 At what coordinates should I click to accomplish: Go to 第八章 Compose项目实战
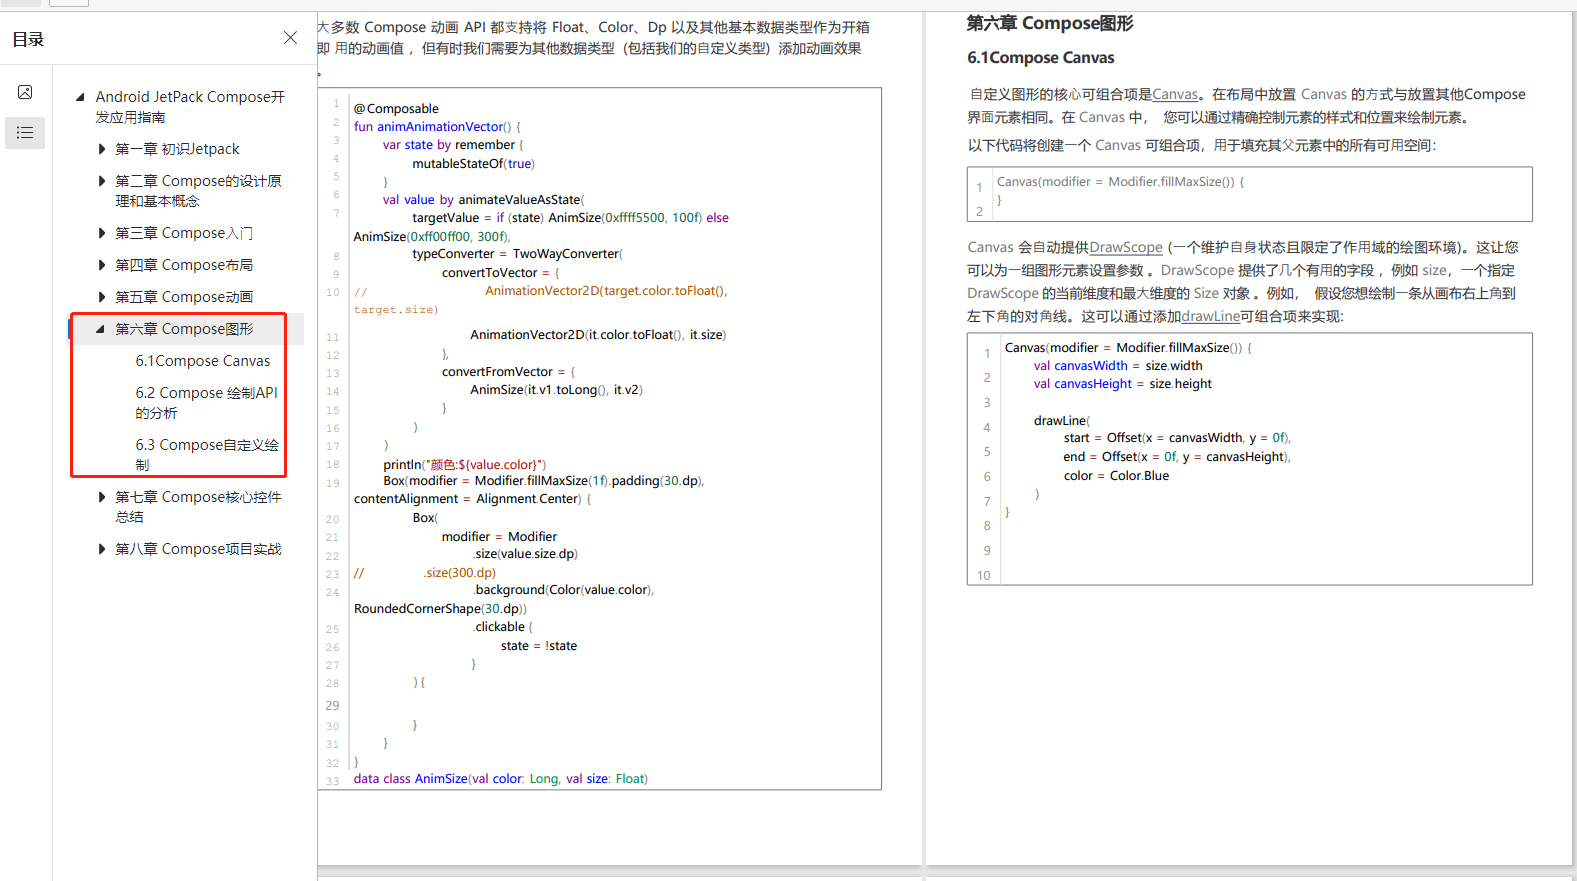pyautogui.click(x=198, y=549)
